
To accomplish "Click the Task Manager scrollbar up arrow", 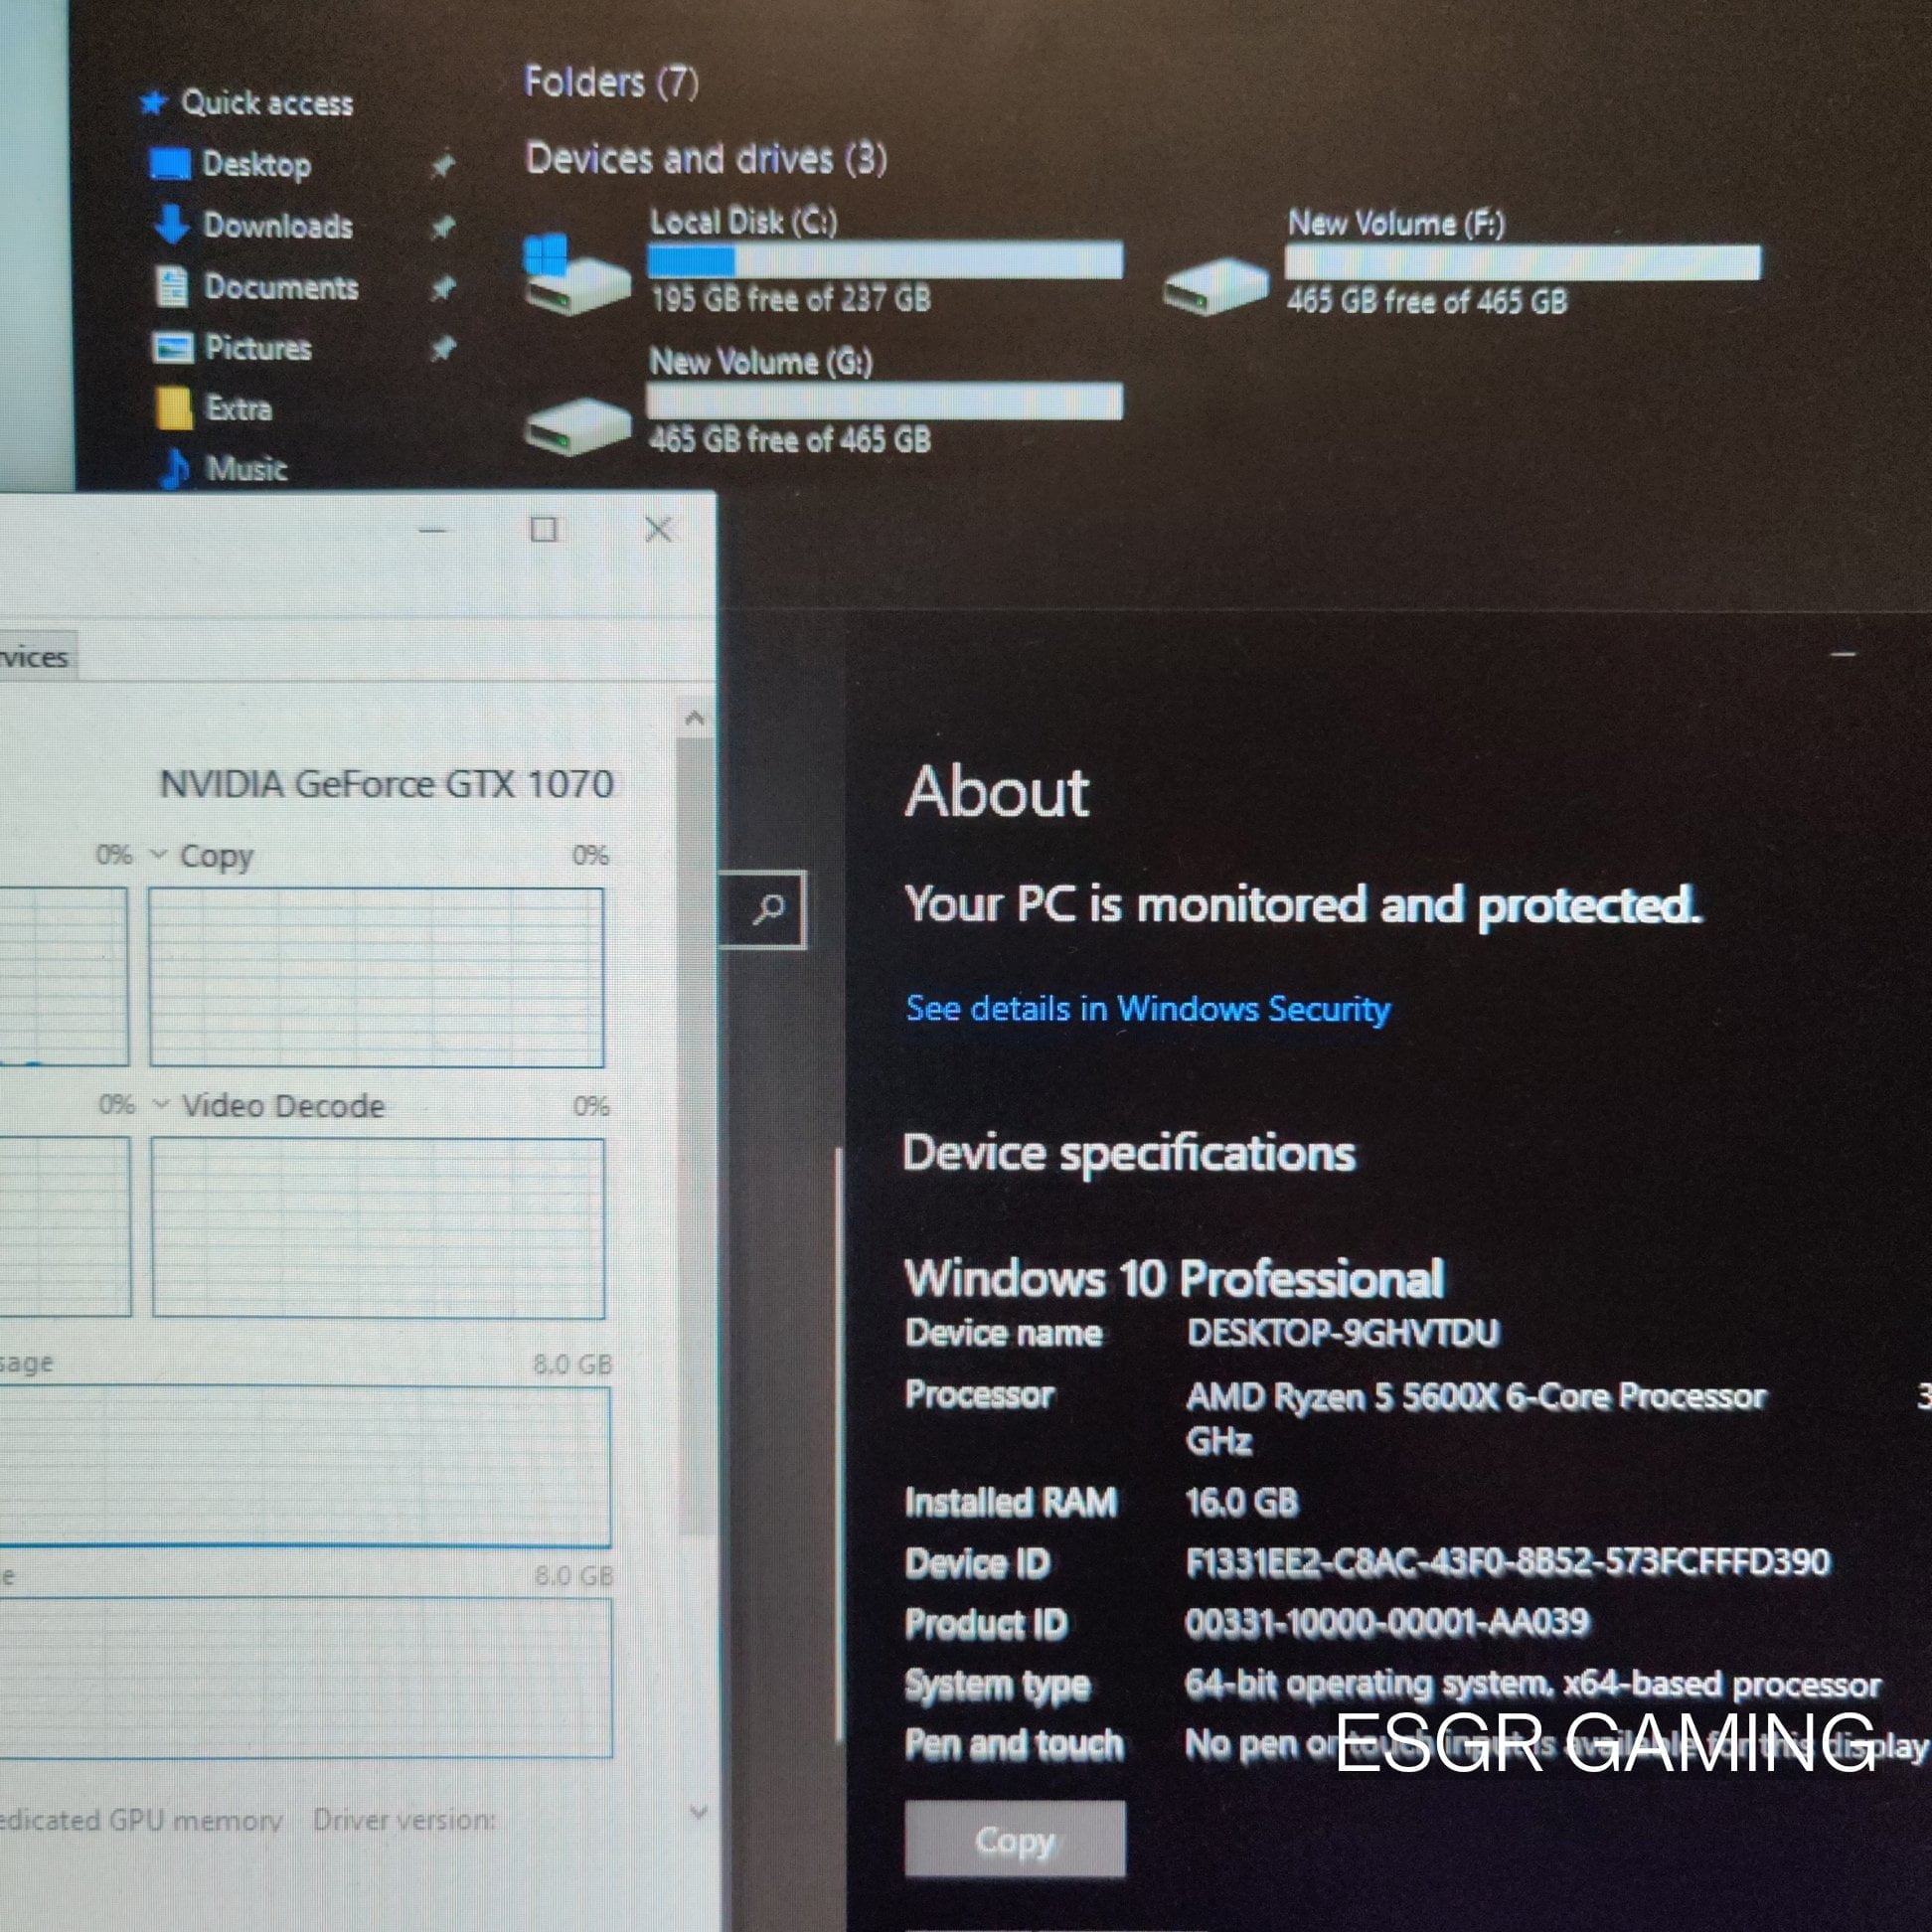I will 695,718.
